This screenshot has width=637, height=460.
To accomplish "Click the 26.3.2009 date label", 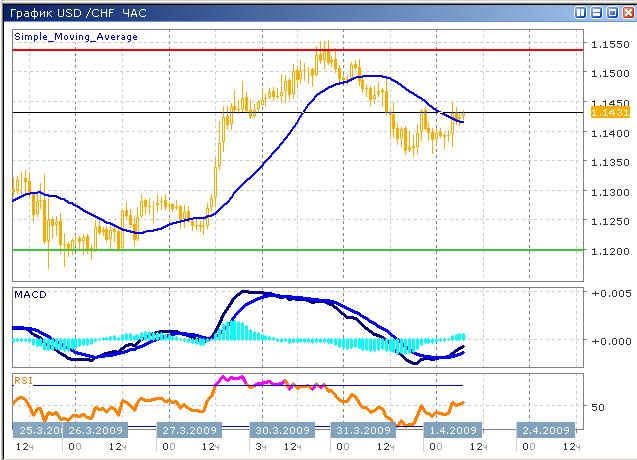I will tap(93, 430).
